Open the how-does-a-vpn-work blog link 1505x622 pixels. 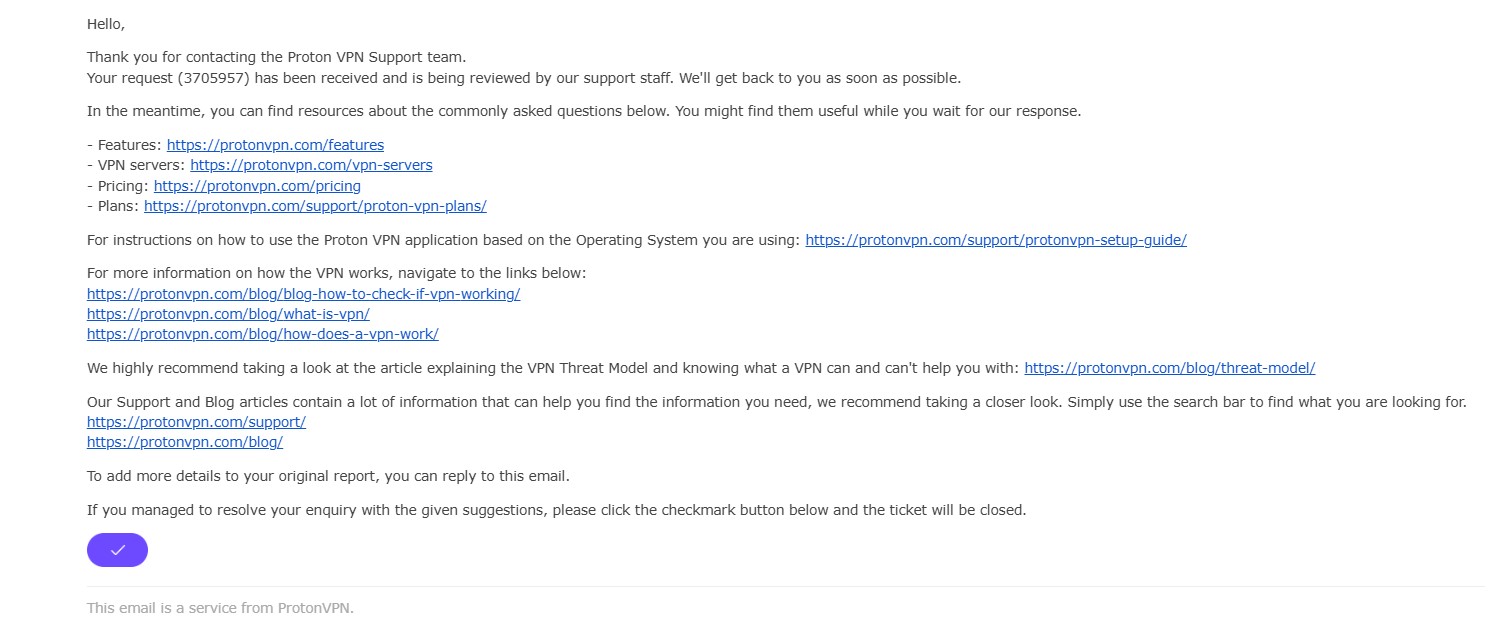click(263, 334)
